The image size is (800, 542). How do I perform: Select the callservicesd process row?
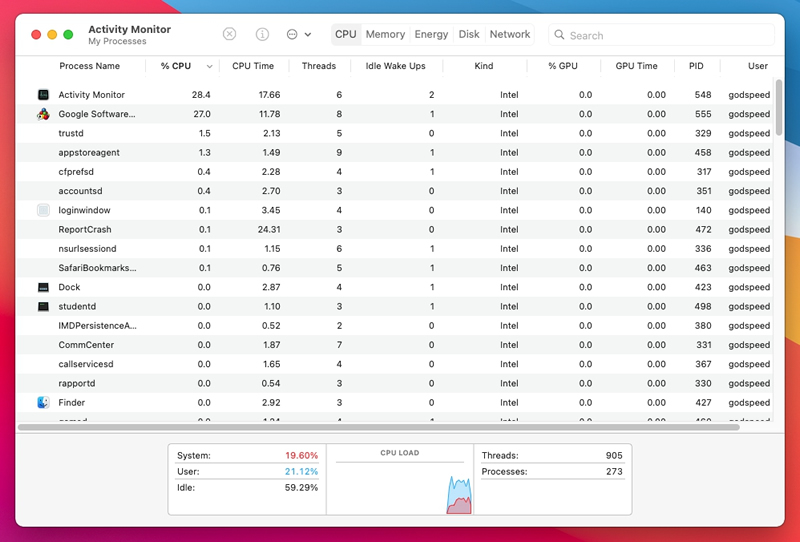pyautogui.click(x=394, y=364)
